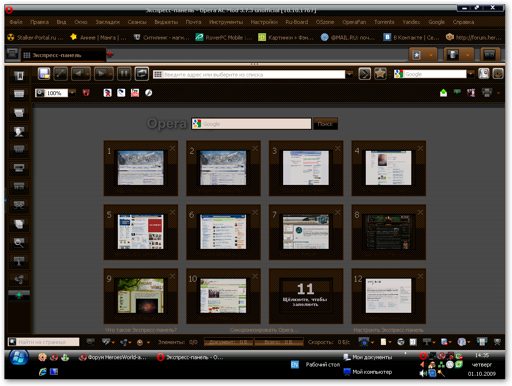Screen dimensions: 512x386
Task: Click the red shield icon next to zoom
Action: click(86, 93)
